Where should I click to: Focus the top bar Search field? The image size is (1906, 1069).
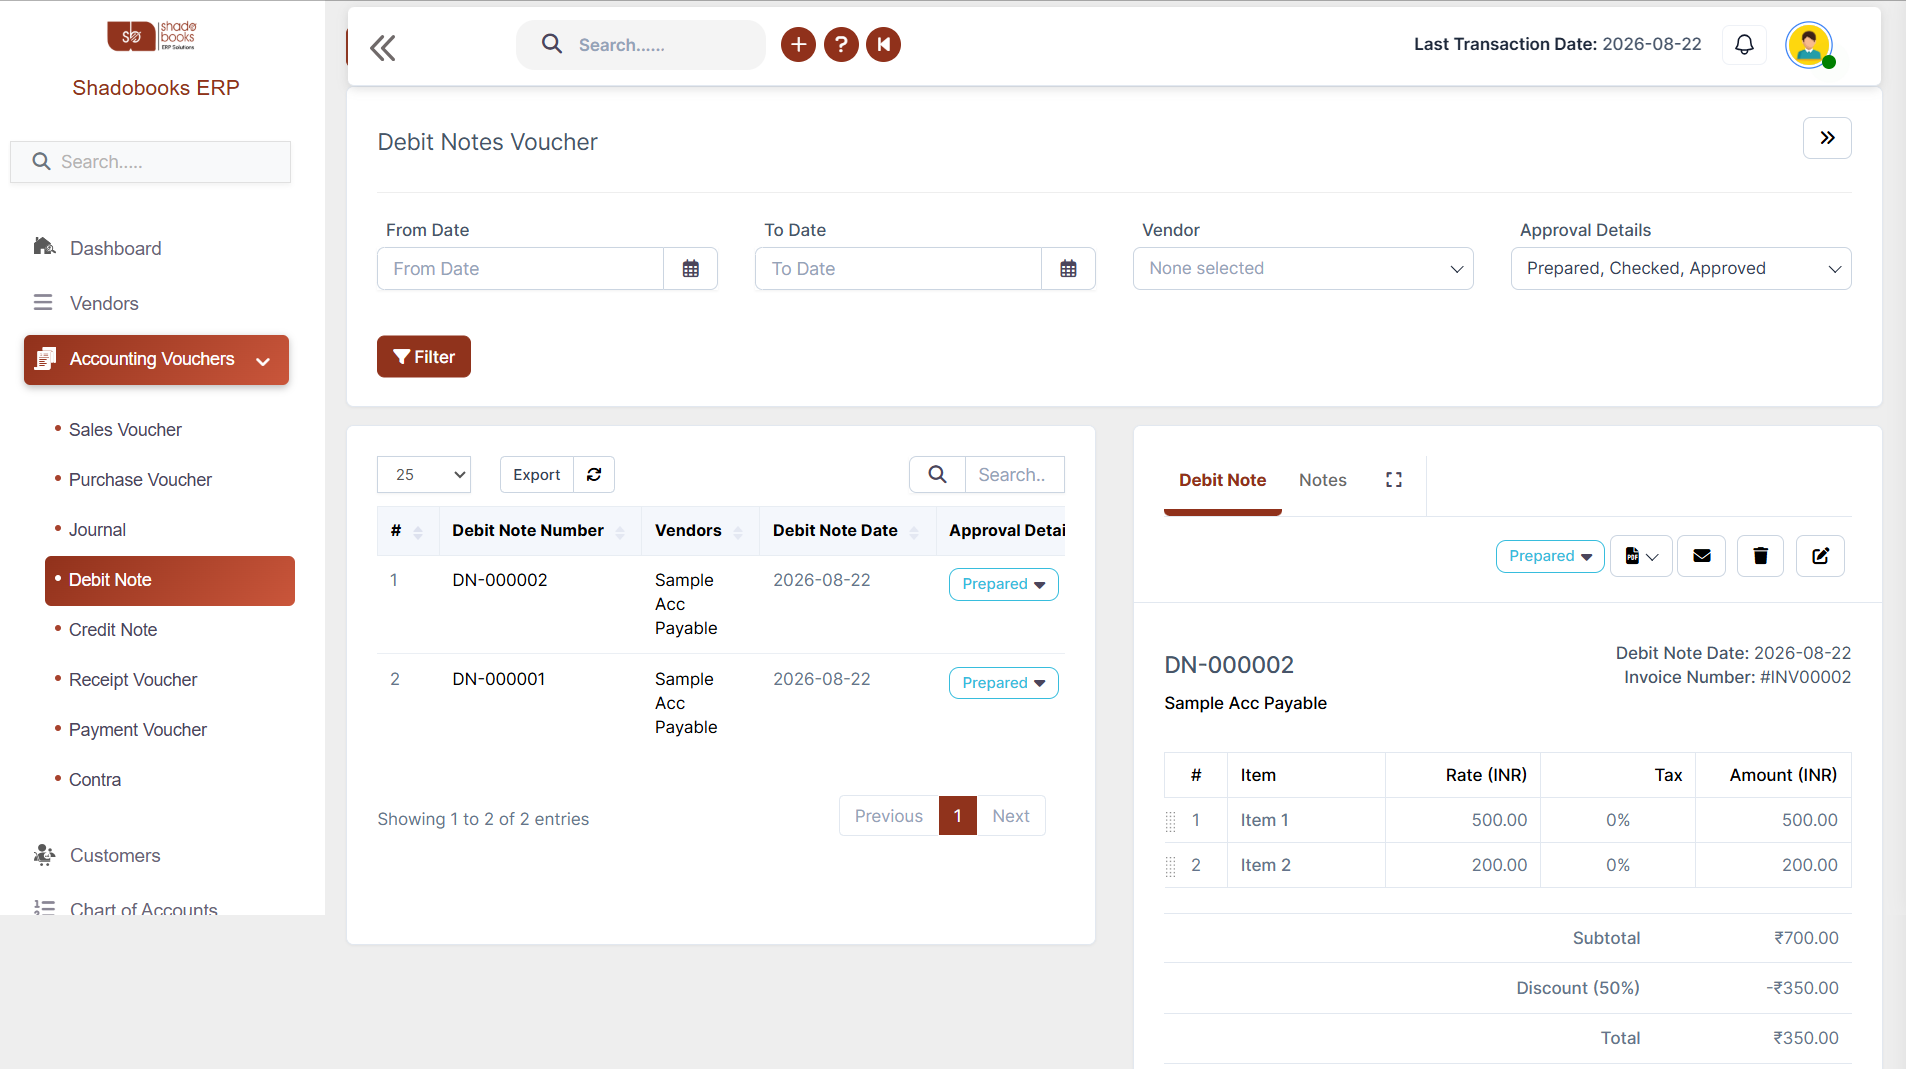pos(641,45)
